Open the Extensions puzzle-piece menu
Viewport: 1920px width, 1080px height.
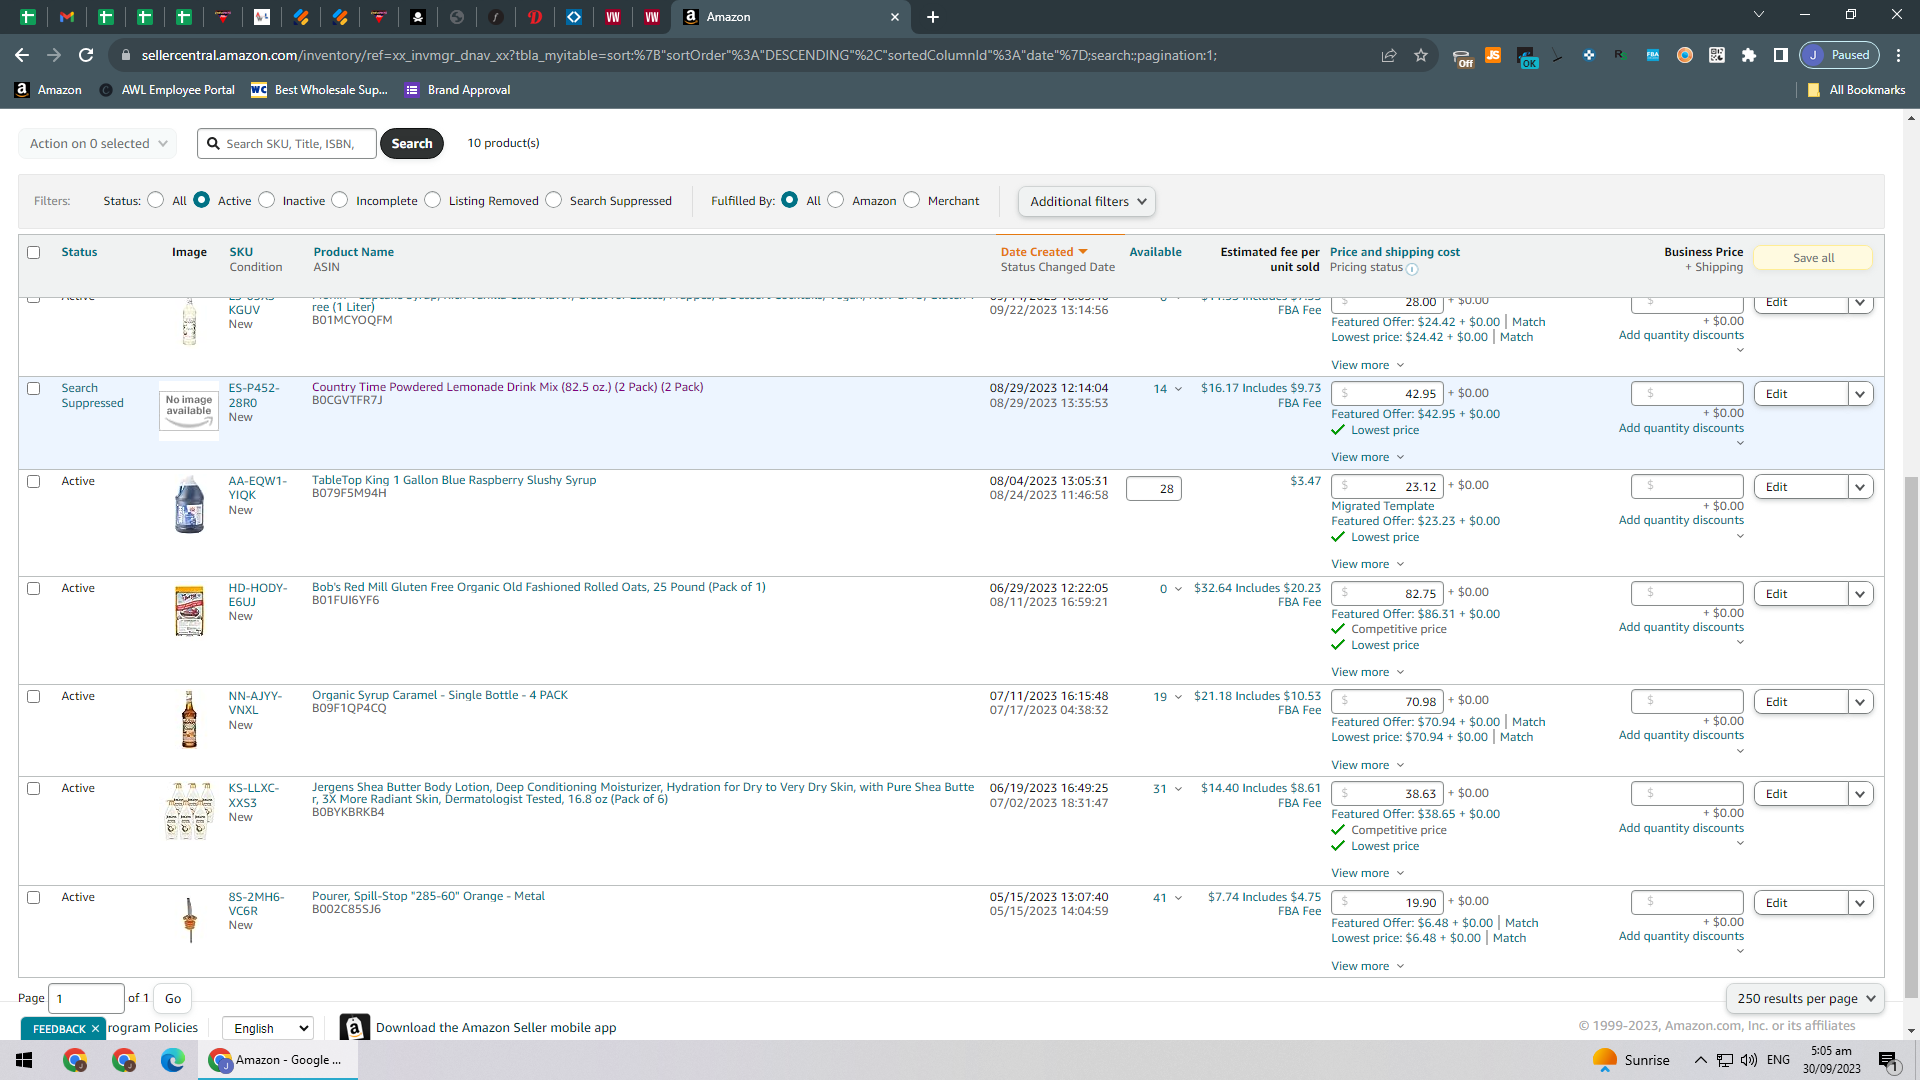click(x=1749, y=55)
